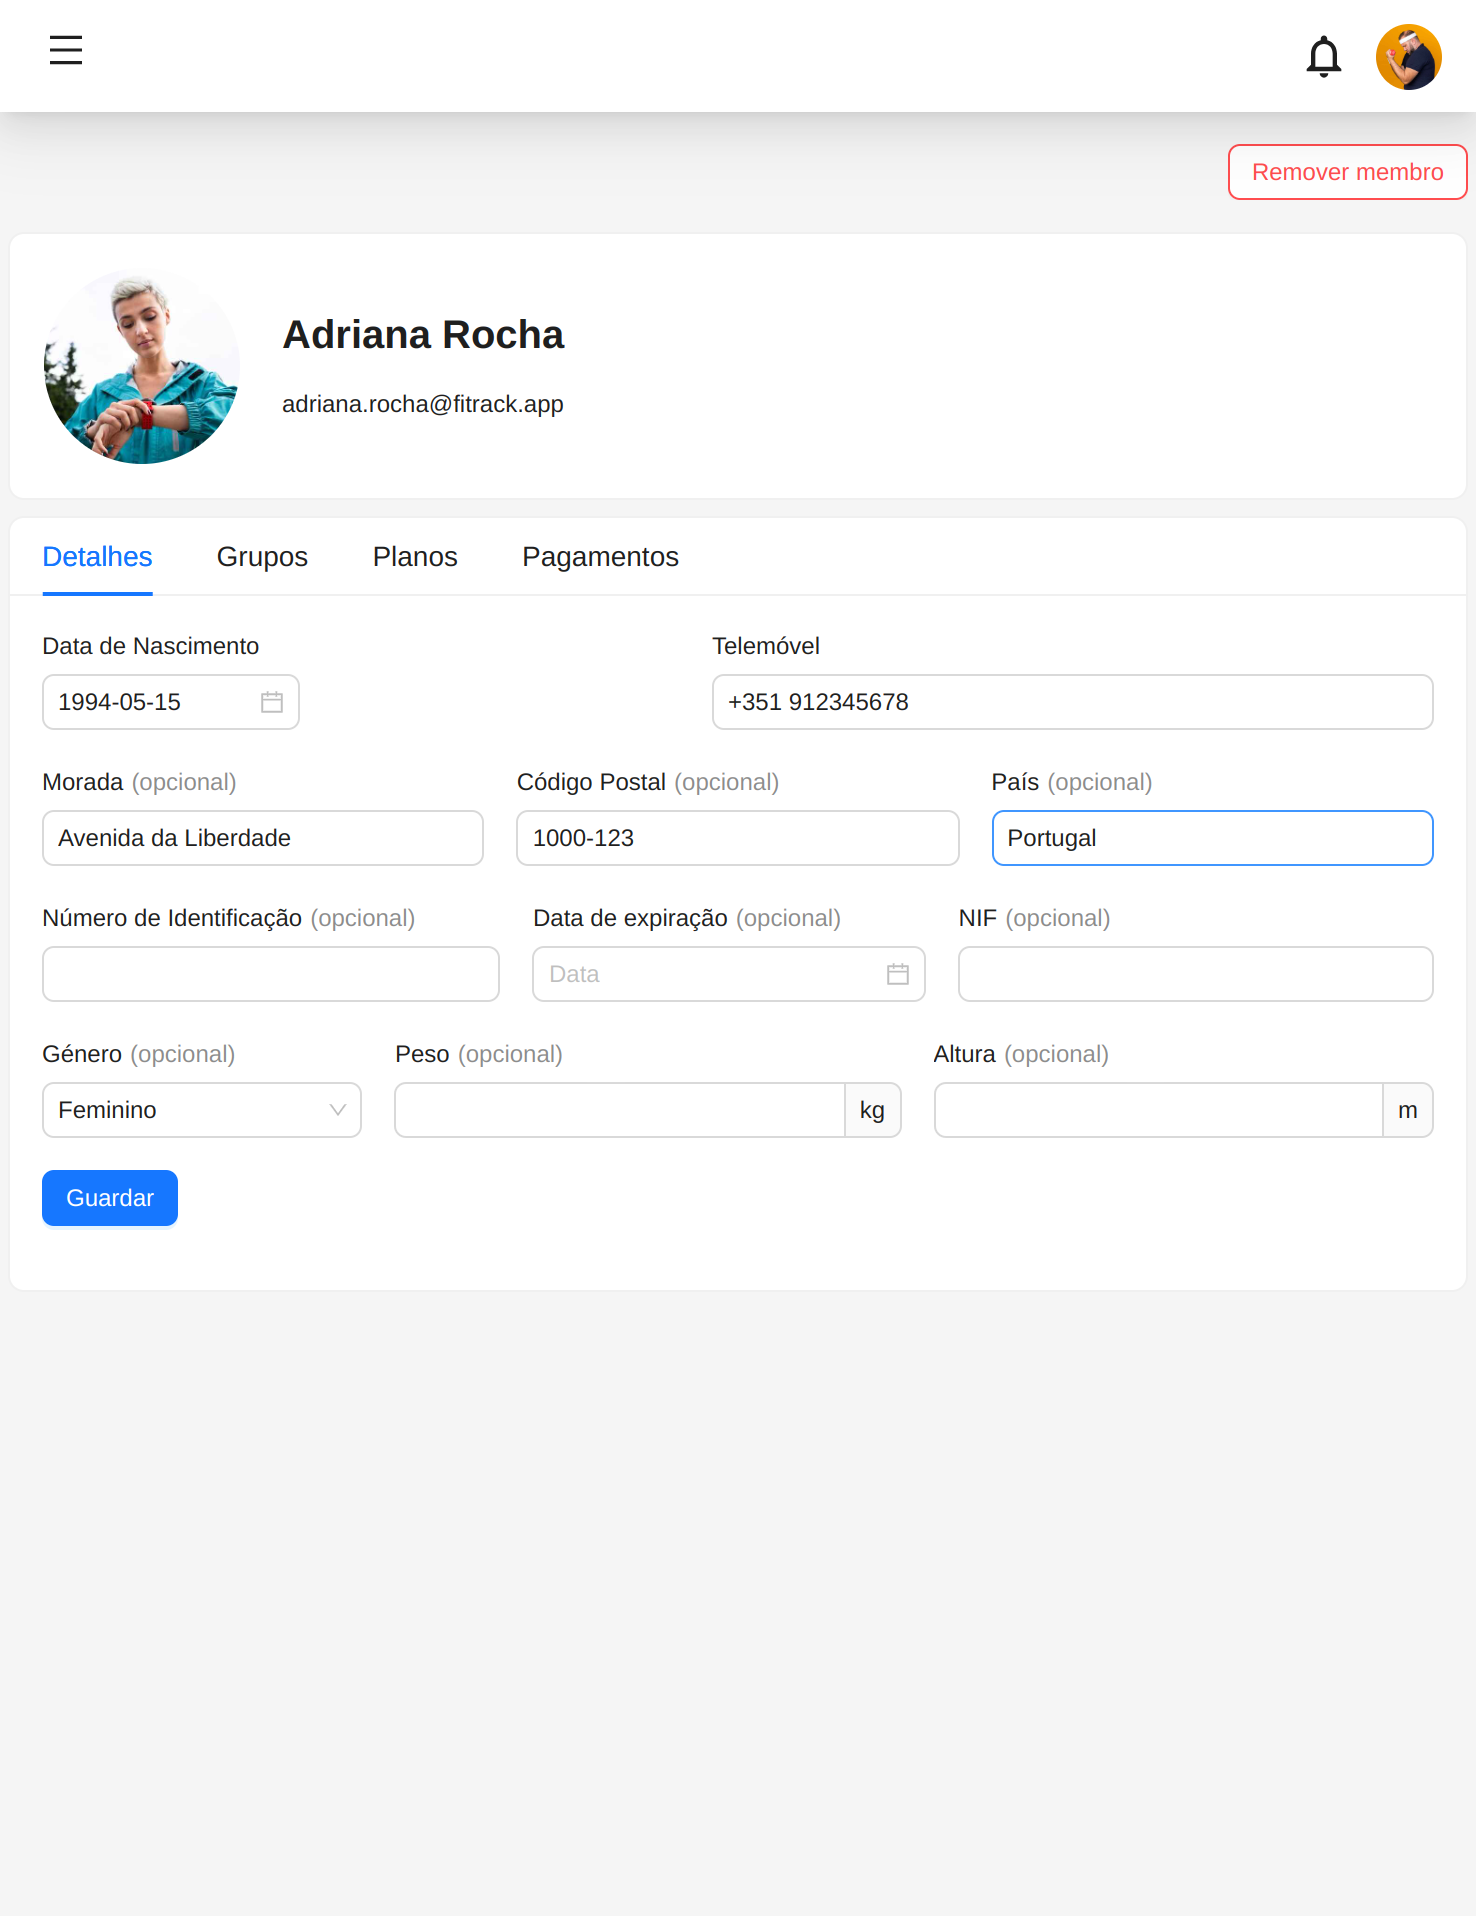The height and width of the screenshot is (1916, 1476).
Task: Click the Data de Nascimento date field
Action: 170,702
